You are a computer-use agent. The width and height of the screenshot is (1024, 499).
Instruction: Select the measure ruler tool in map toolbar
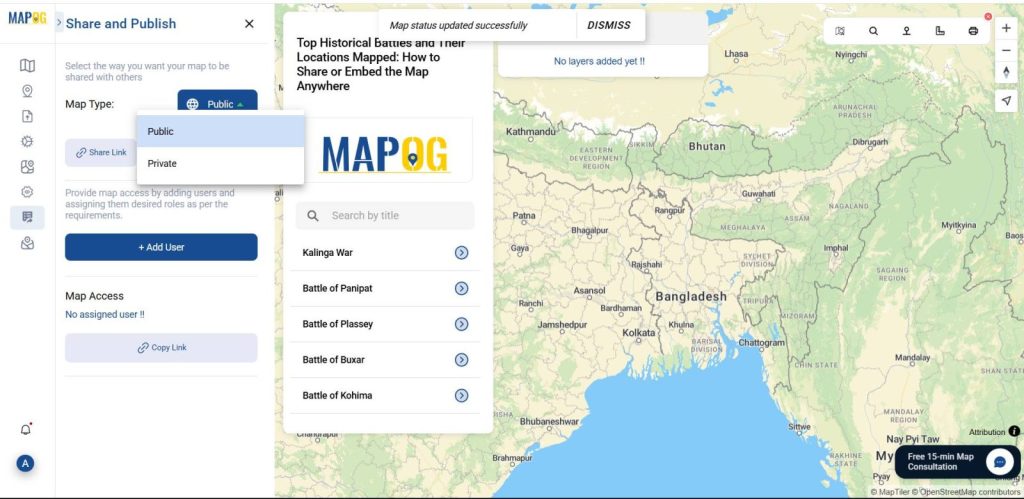tap(940, 31)
